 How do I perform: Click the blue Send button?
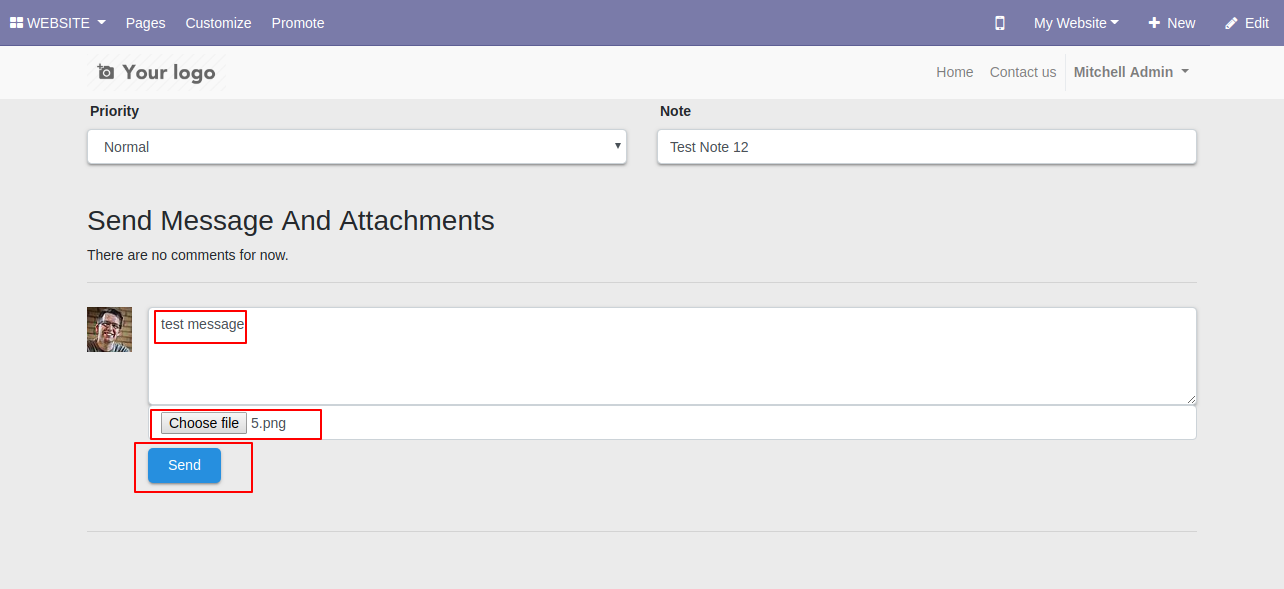tap(184, 465)
